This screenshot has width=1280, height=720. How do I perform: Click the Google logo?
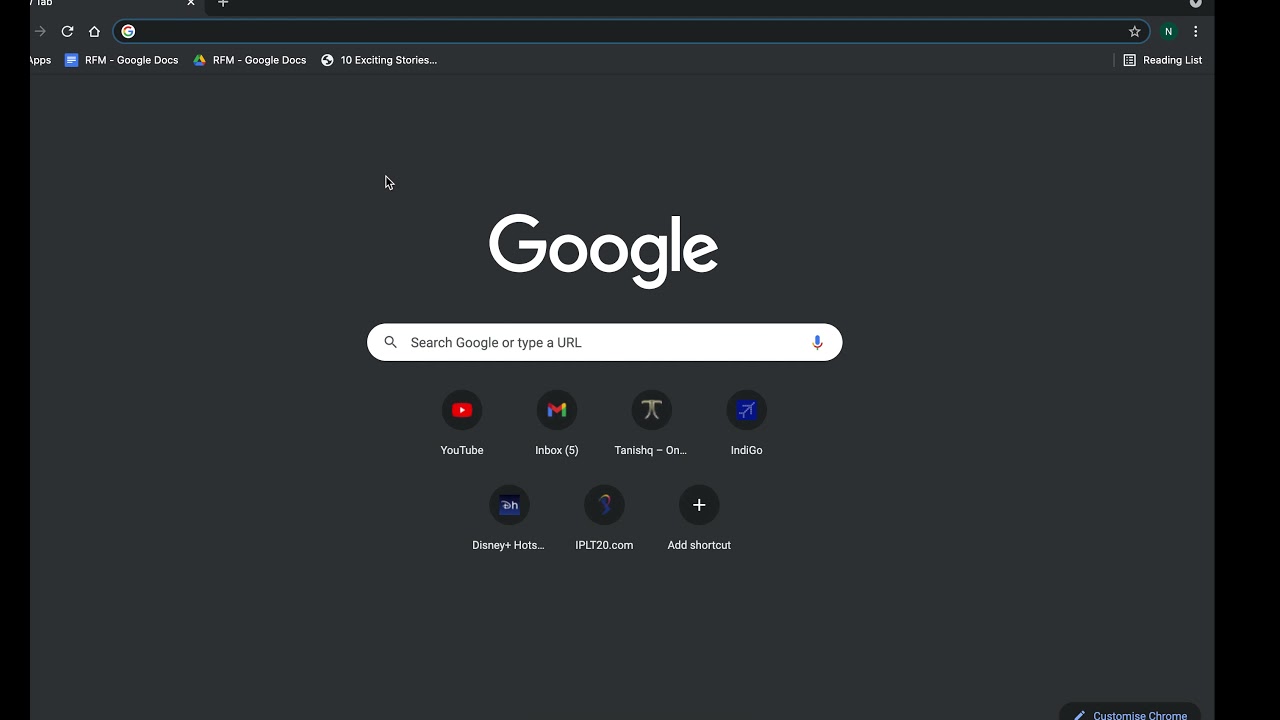click(603, 250)
